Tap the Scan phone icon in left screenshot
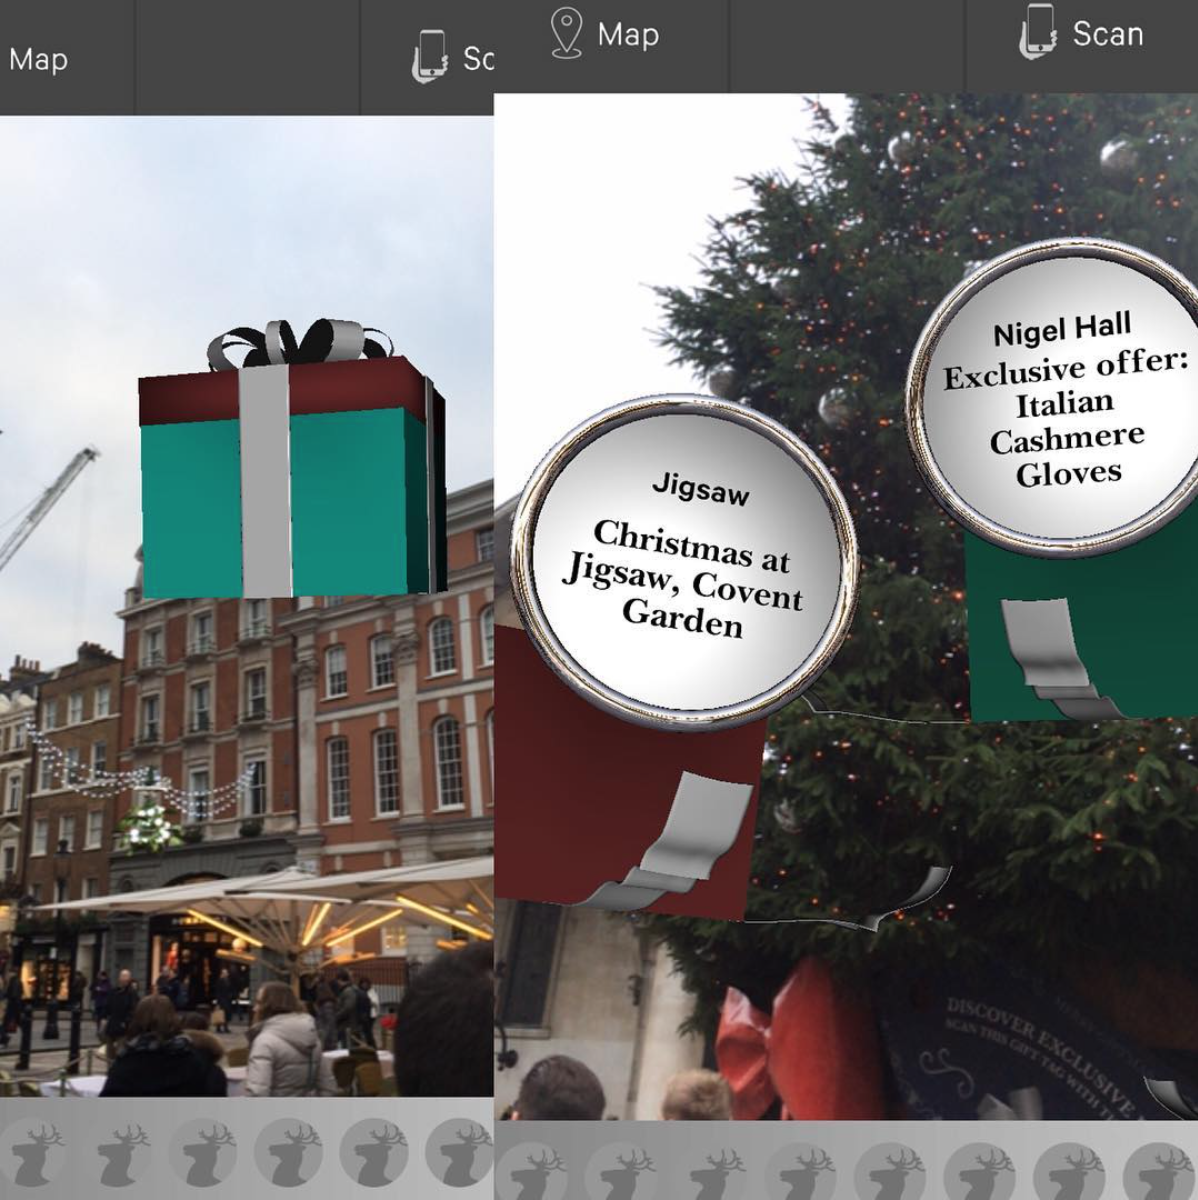The image size is (1198, 1200). tap(430, 56)
